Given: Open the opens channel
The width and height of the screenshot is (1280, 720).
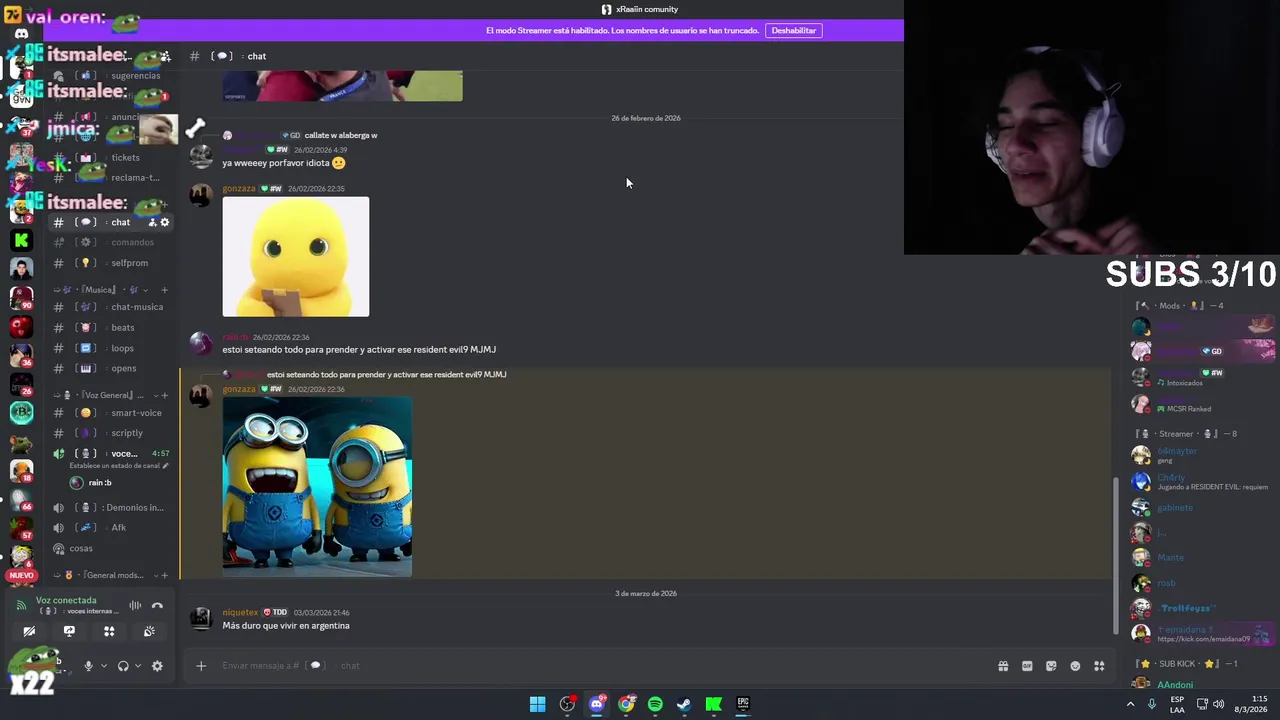Looking at the screenshot, I should [113, 368].
